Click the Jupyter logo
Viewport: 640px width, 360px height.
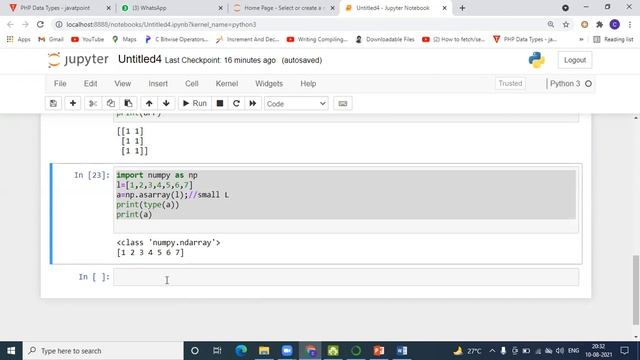[78, 60]
